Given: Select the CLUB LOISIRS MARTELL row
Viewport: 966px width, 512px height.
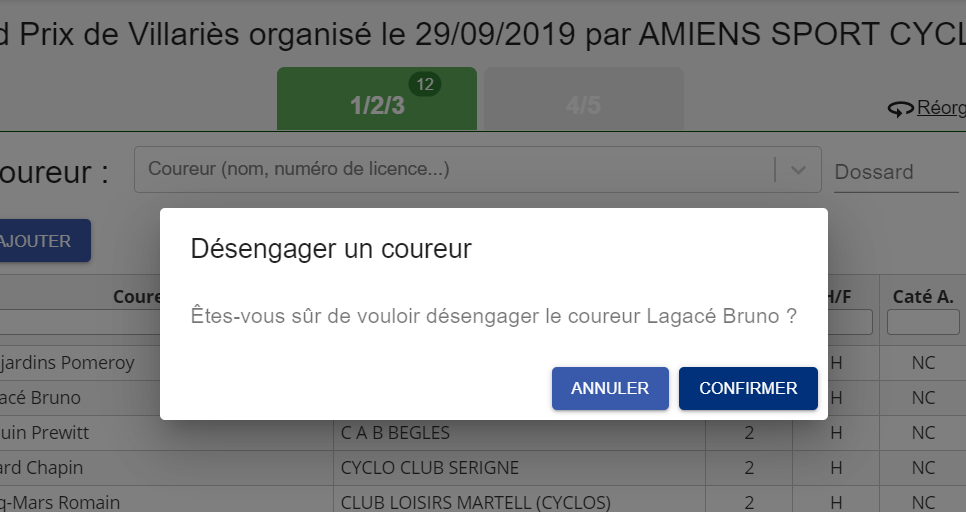Looking at the screenshot, I should tap(483, 500).
